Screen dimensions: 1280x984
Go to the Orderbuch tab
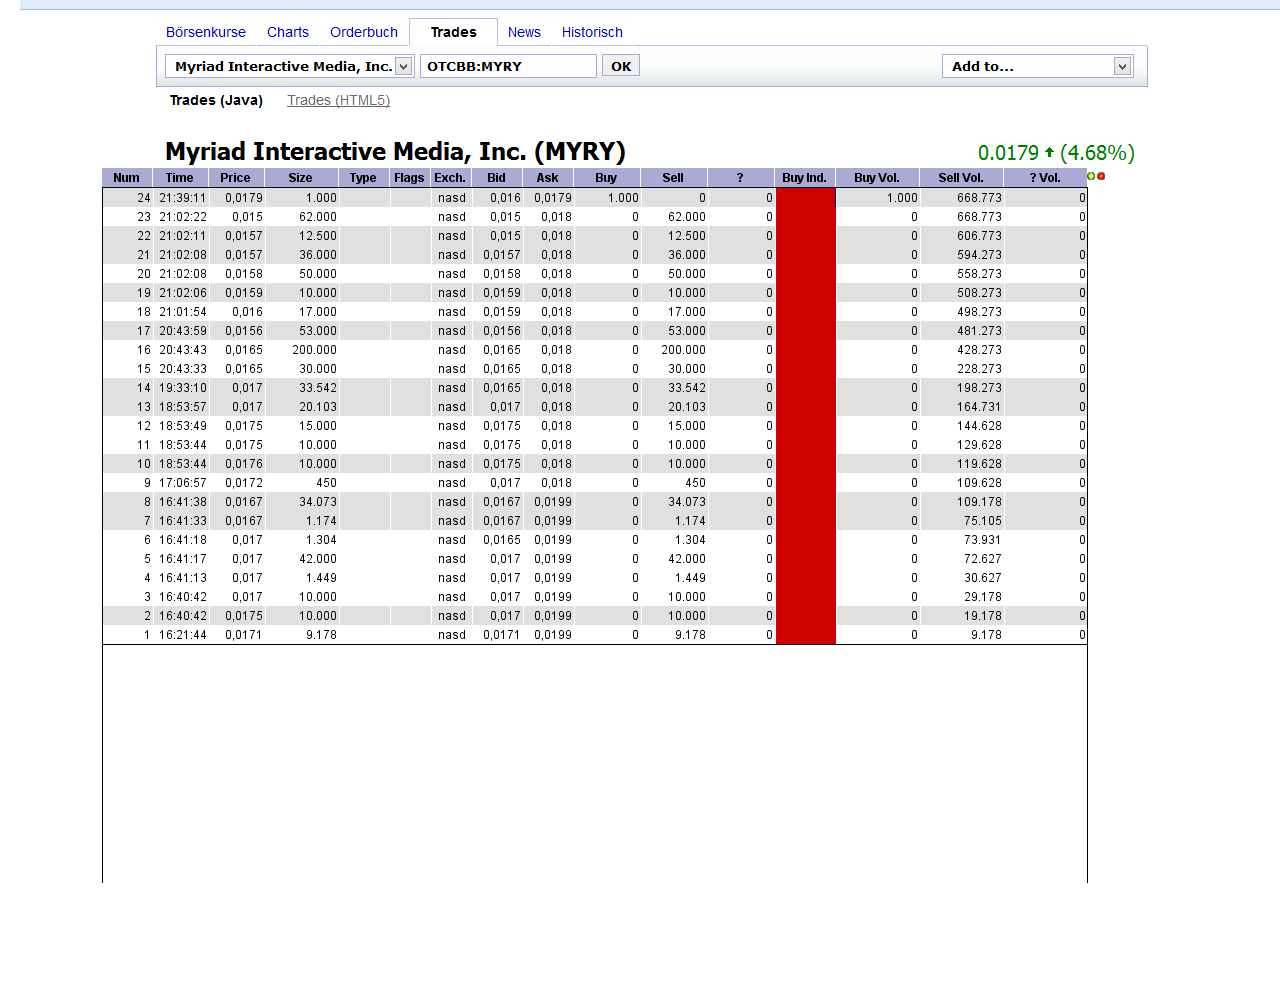pos(364,32)
